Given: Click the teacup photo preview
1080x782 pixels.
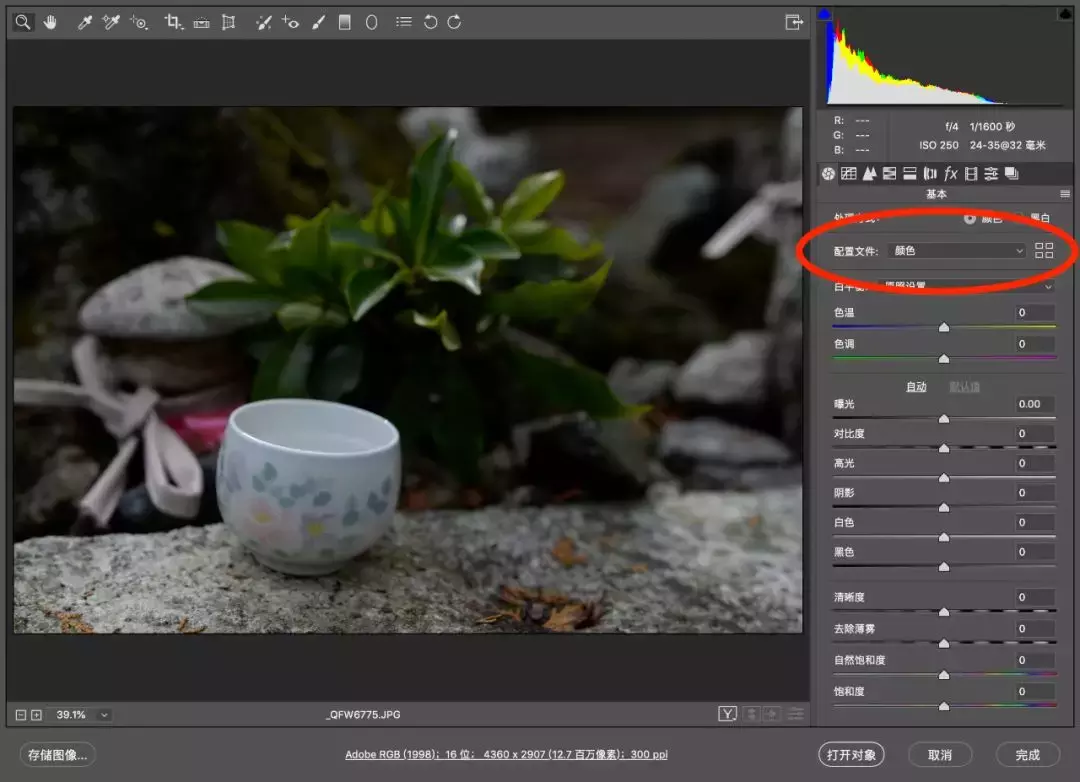Looking at the screenshot, I should (408, 369).
